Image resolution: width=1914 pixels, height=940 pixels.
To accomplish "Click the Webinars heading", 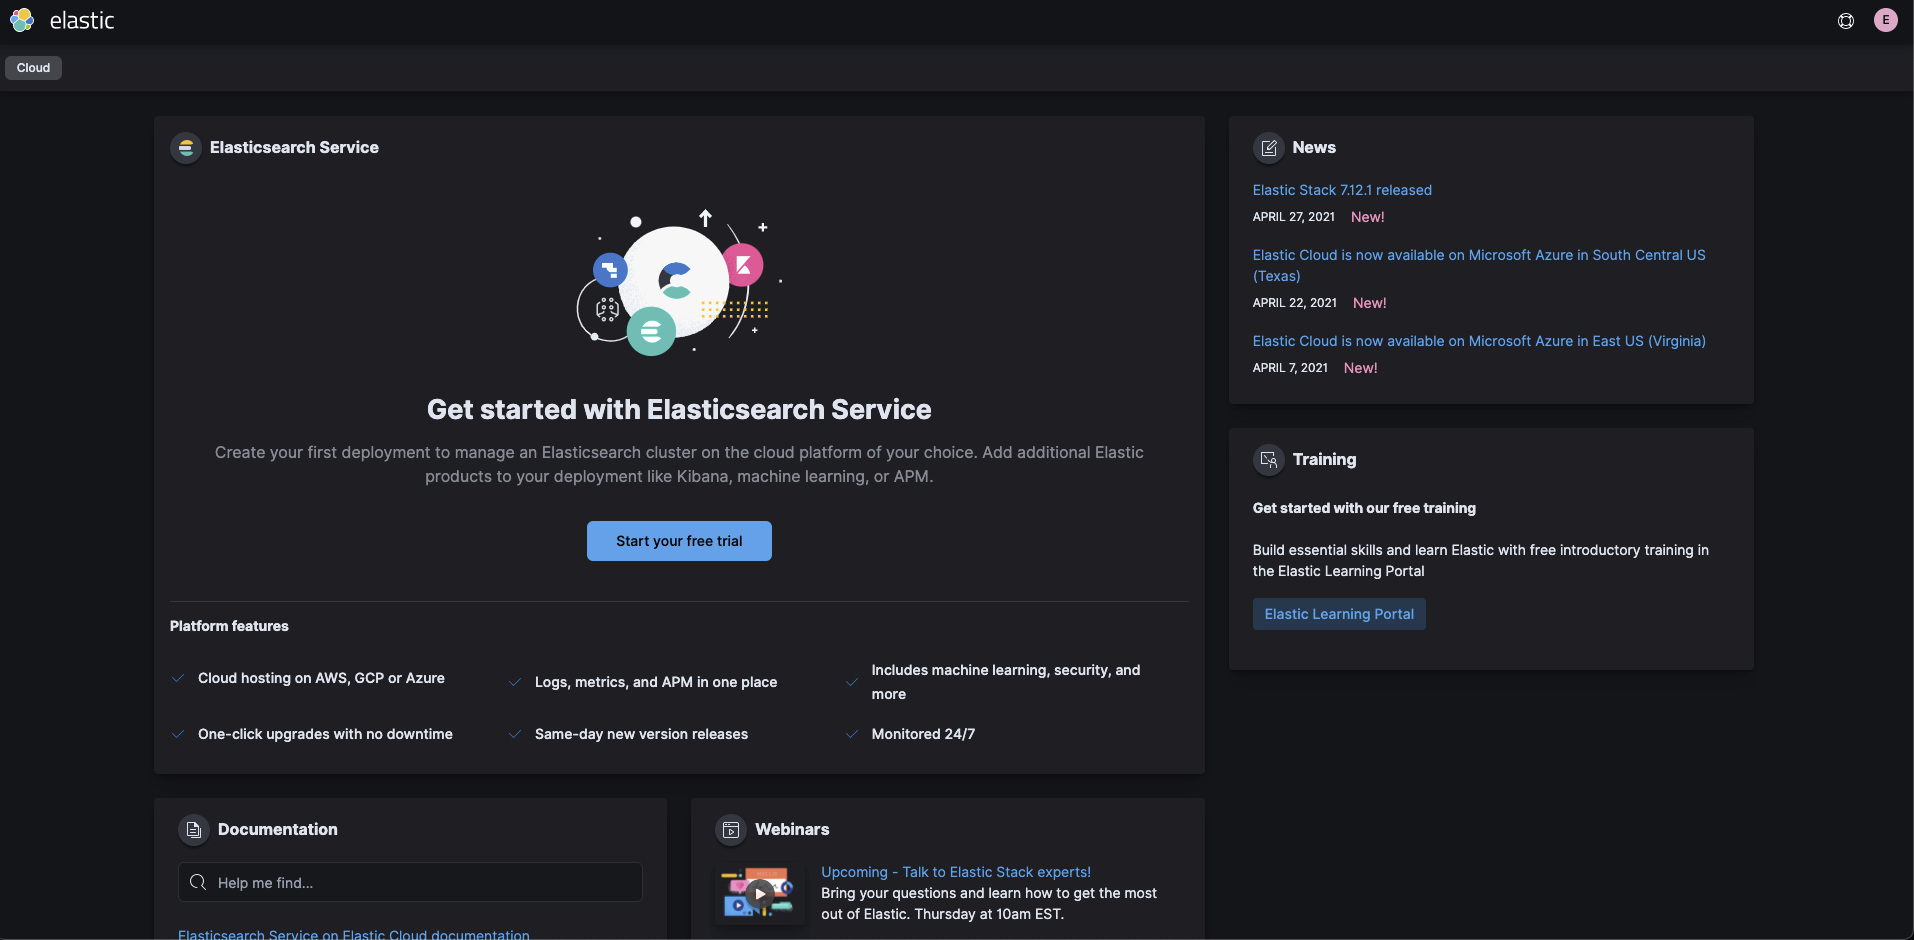I will click(792, 830).
